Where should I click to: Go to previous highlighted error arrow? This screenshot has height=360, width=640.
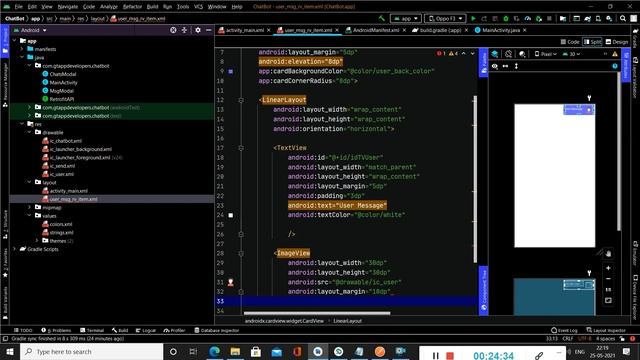coord(464,53)
